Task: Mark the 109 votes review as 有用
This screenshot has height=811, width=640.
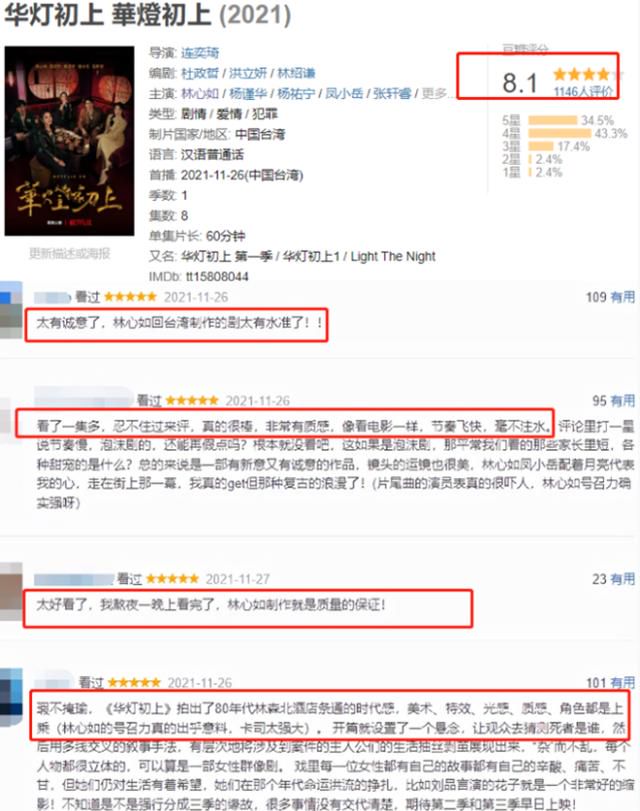Action: 622,297
